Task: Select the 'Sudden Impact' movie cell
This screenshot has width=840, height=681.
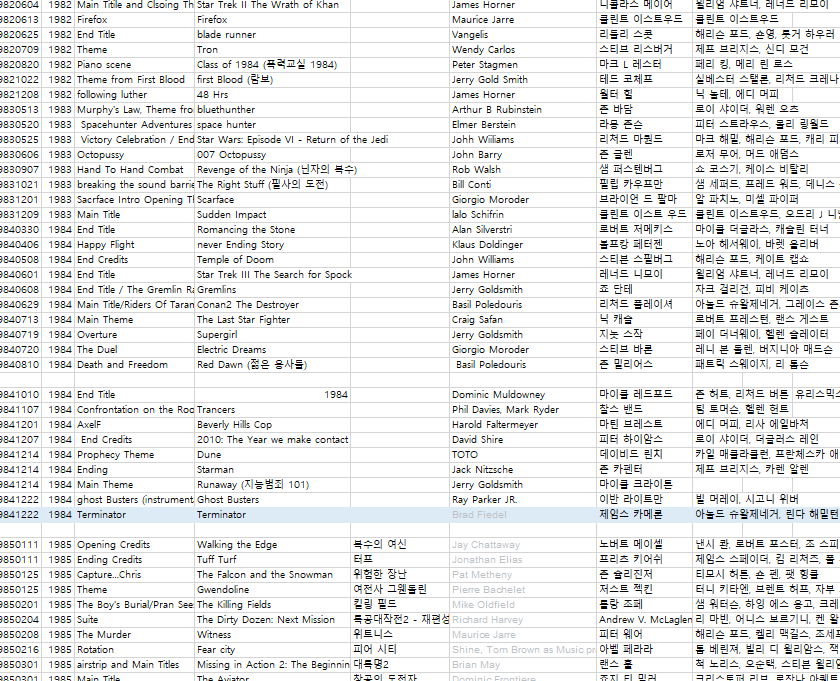Action: 272,215
